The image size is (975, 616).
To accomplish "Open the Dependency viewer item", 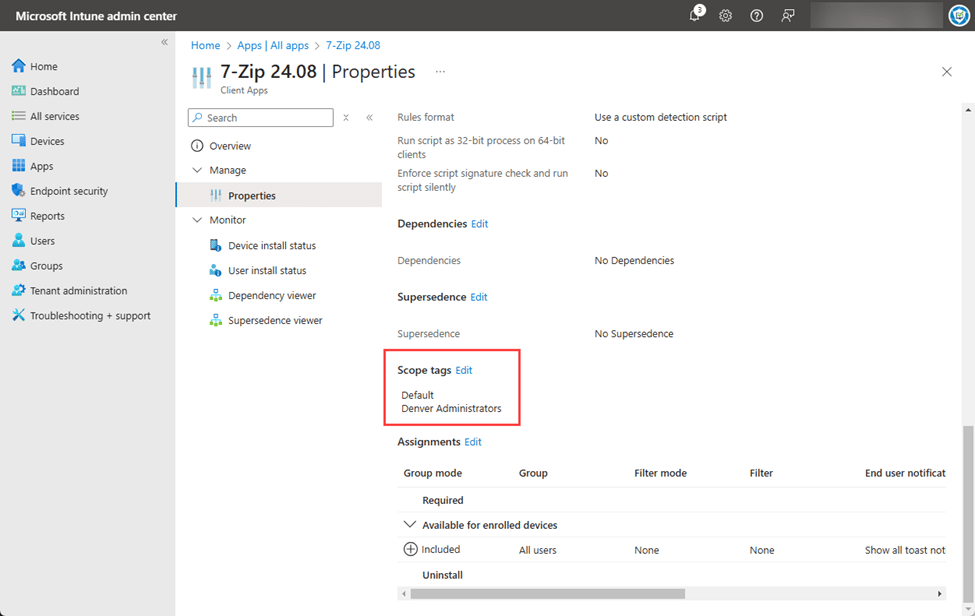I will (x=271, y=296).
